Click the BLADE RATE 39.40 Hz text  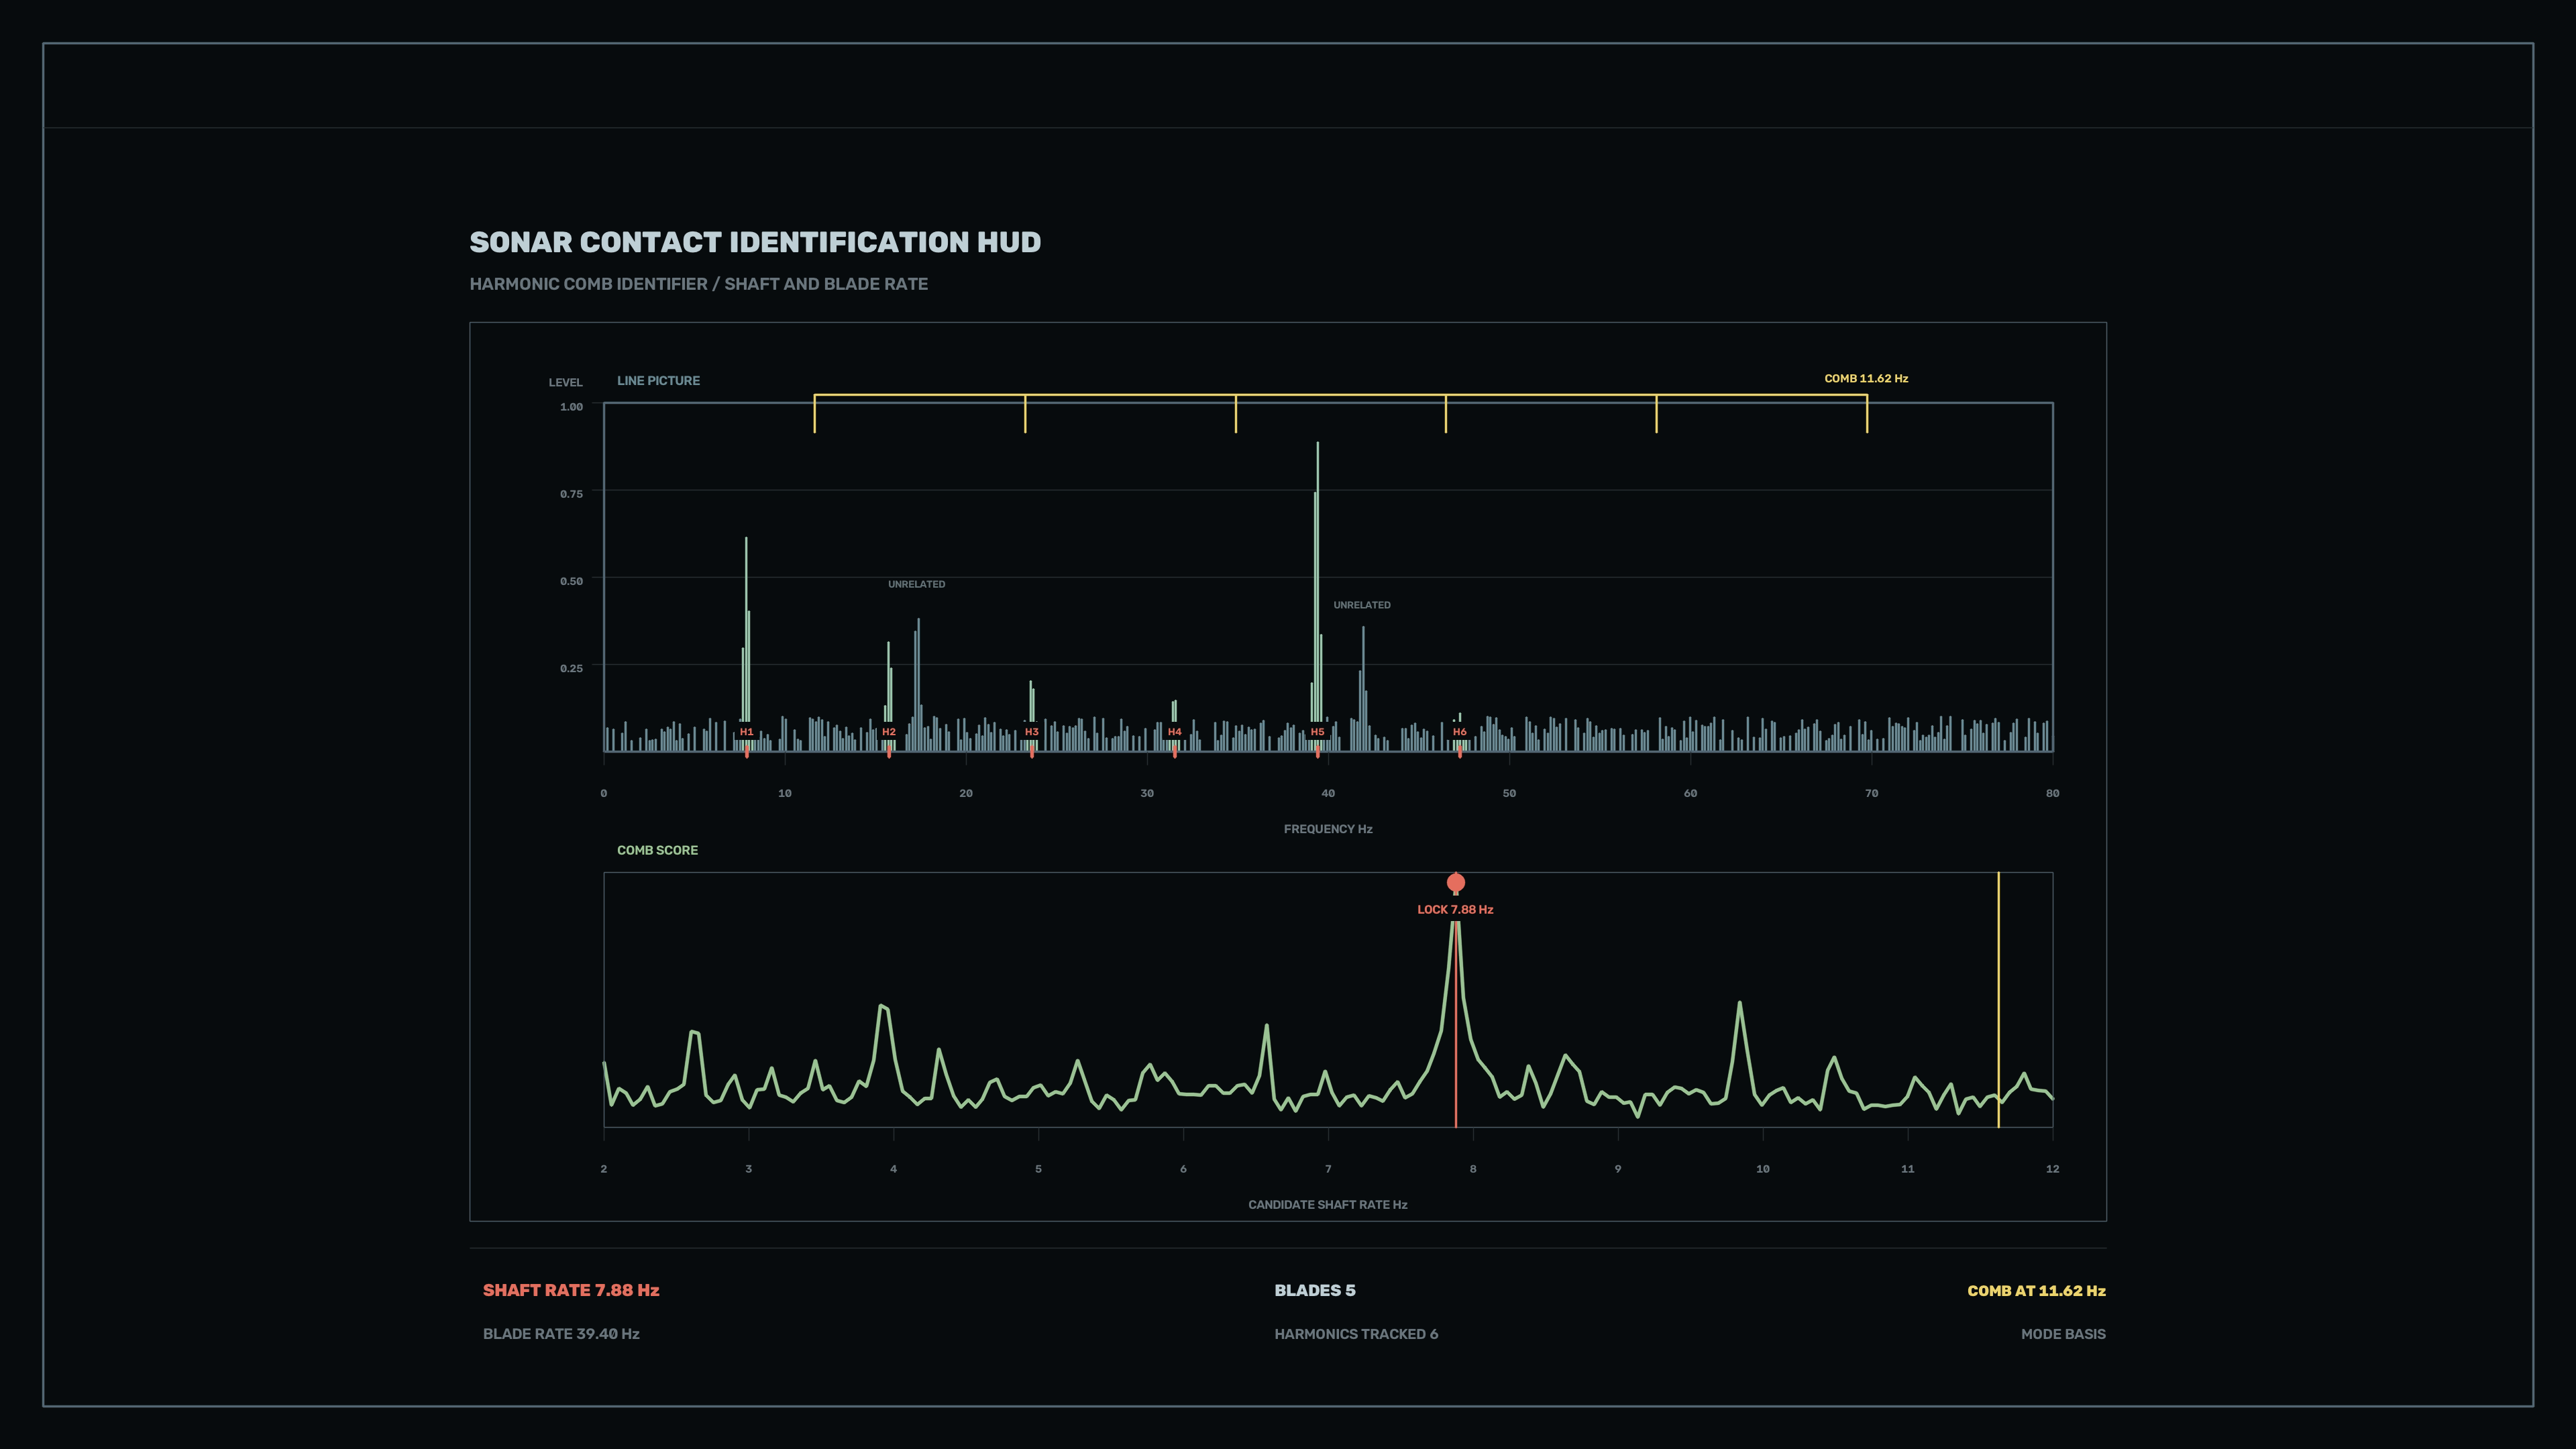[x=561, y=1334]
